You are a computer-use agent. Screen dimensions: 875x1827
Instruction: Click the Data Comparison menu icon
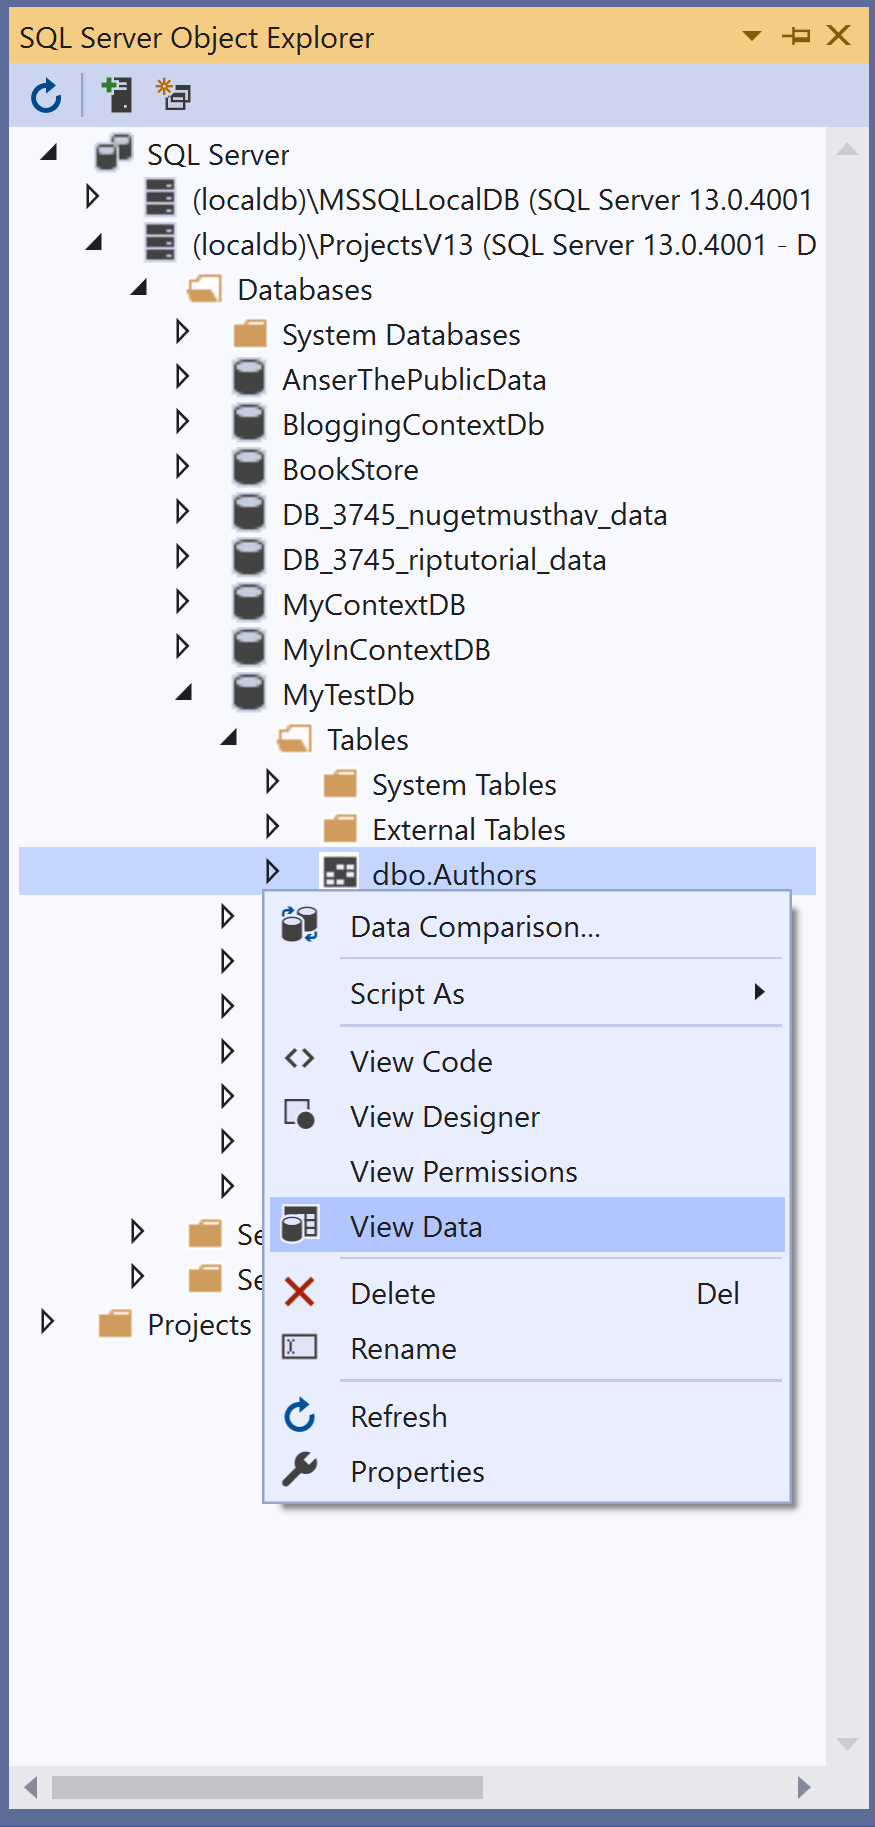point(299,925)
